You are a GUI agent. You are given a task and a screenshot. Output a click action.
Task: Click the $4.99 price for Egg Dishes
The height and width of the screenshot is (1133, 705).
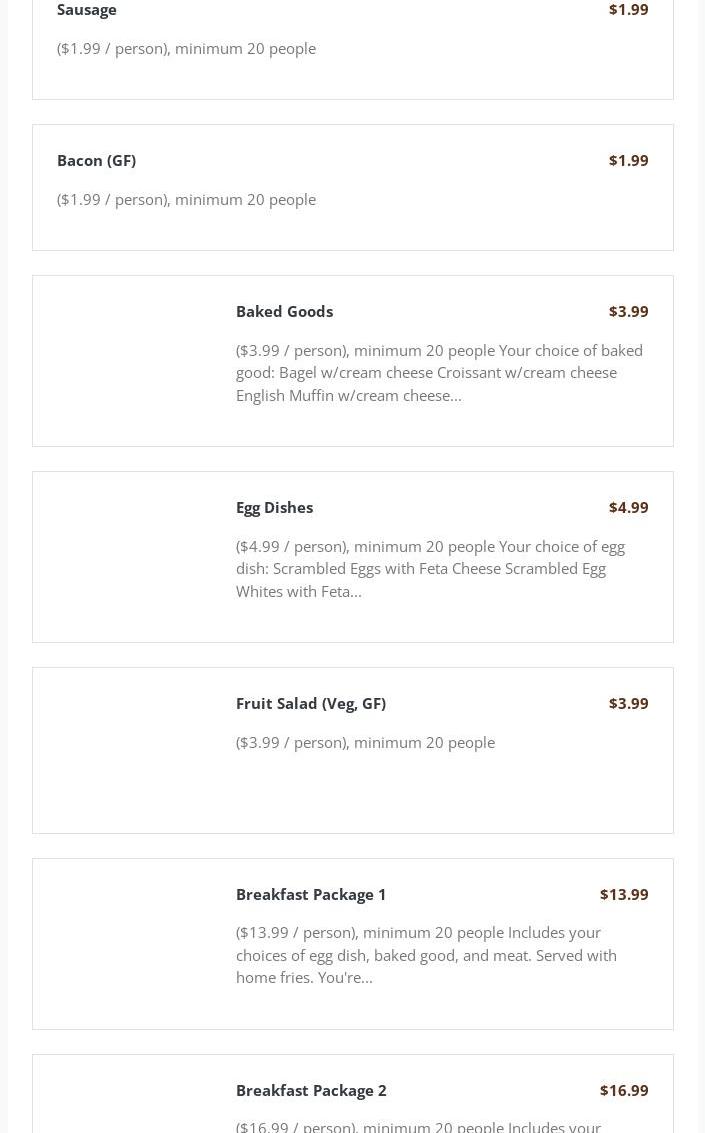tap(628, 507)
